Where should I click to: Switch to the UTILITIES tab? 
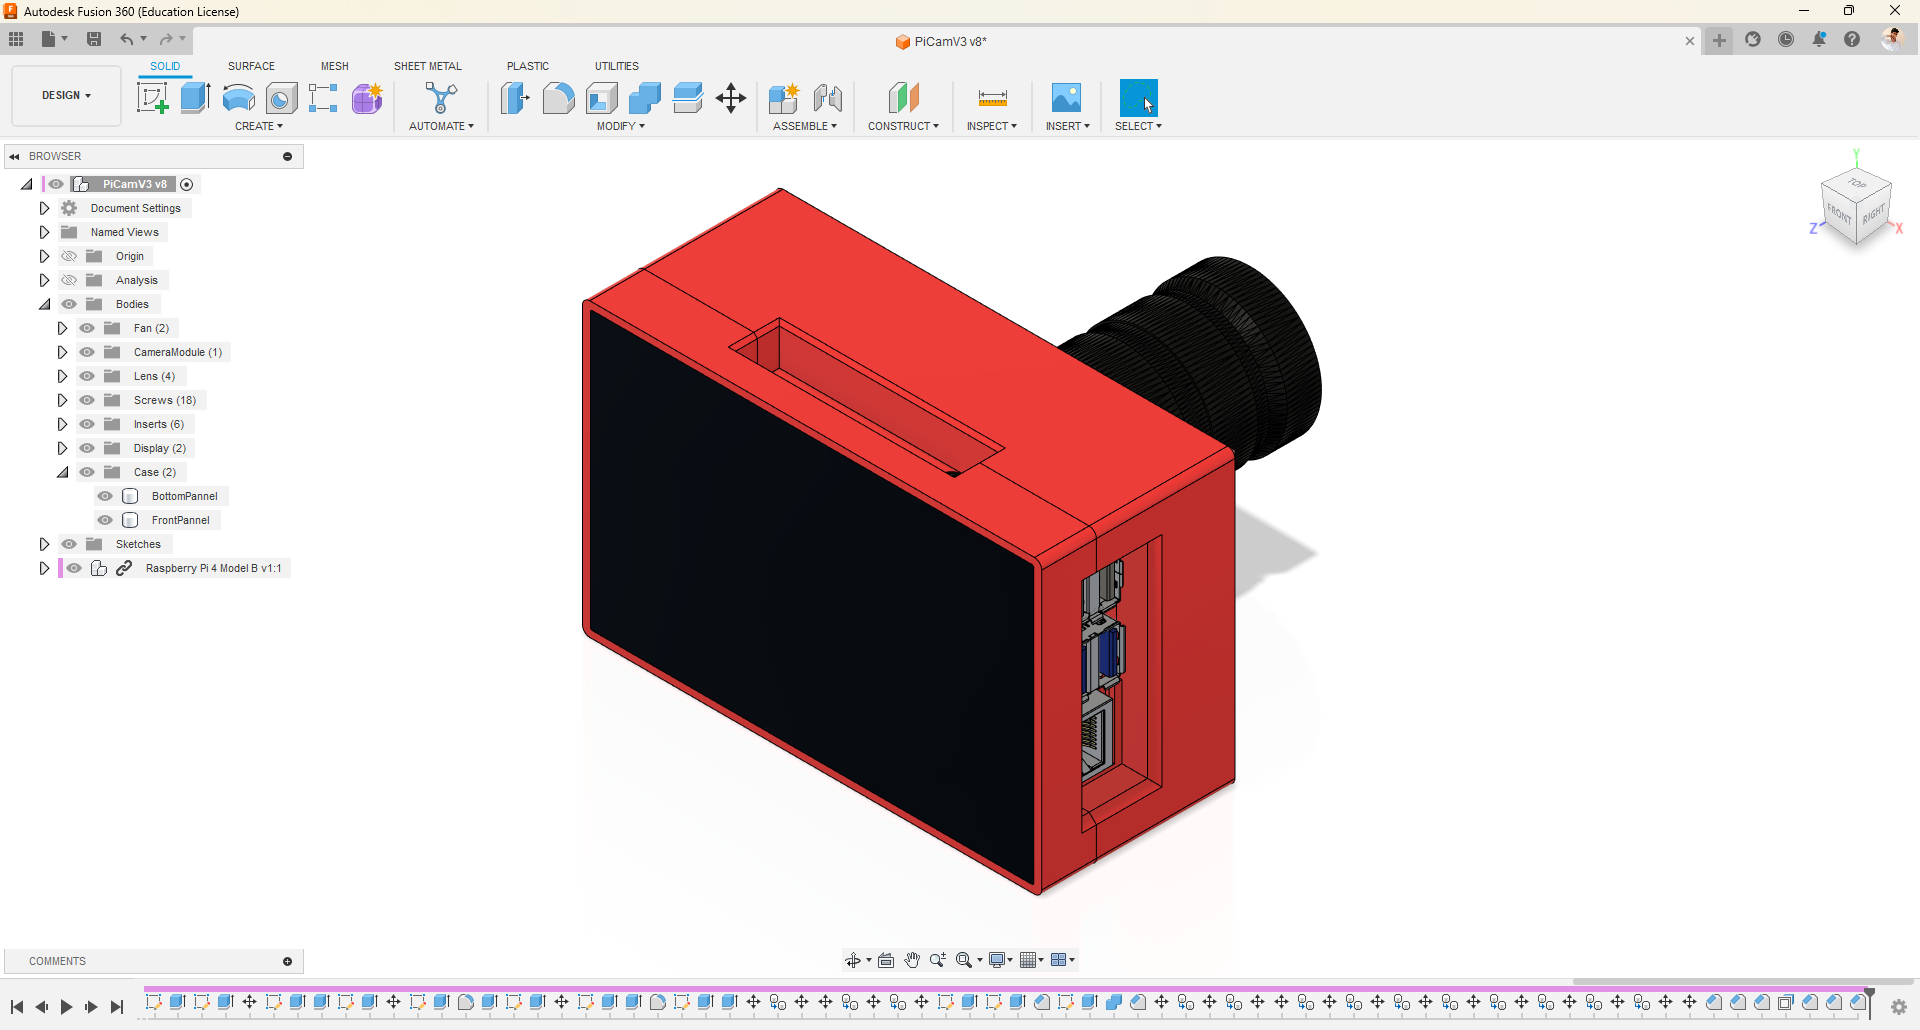[x=617, y=66]
